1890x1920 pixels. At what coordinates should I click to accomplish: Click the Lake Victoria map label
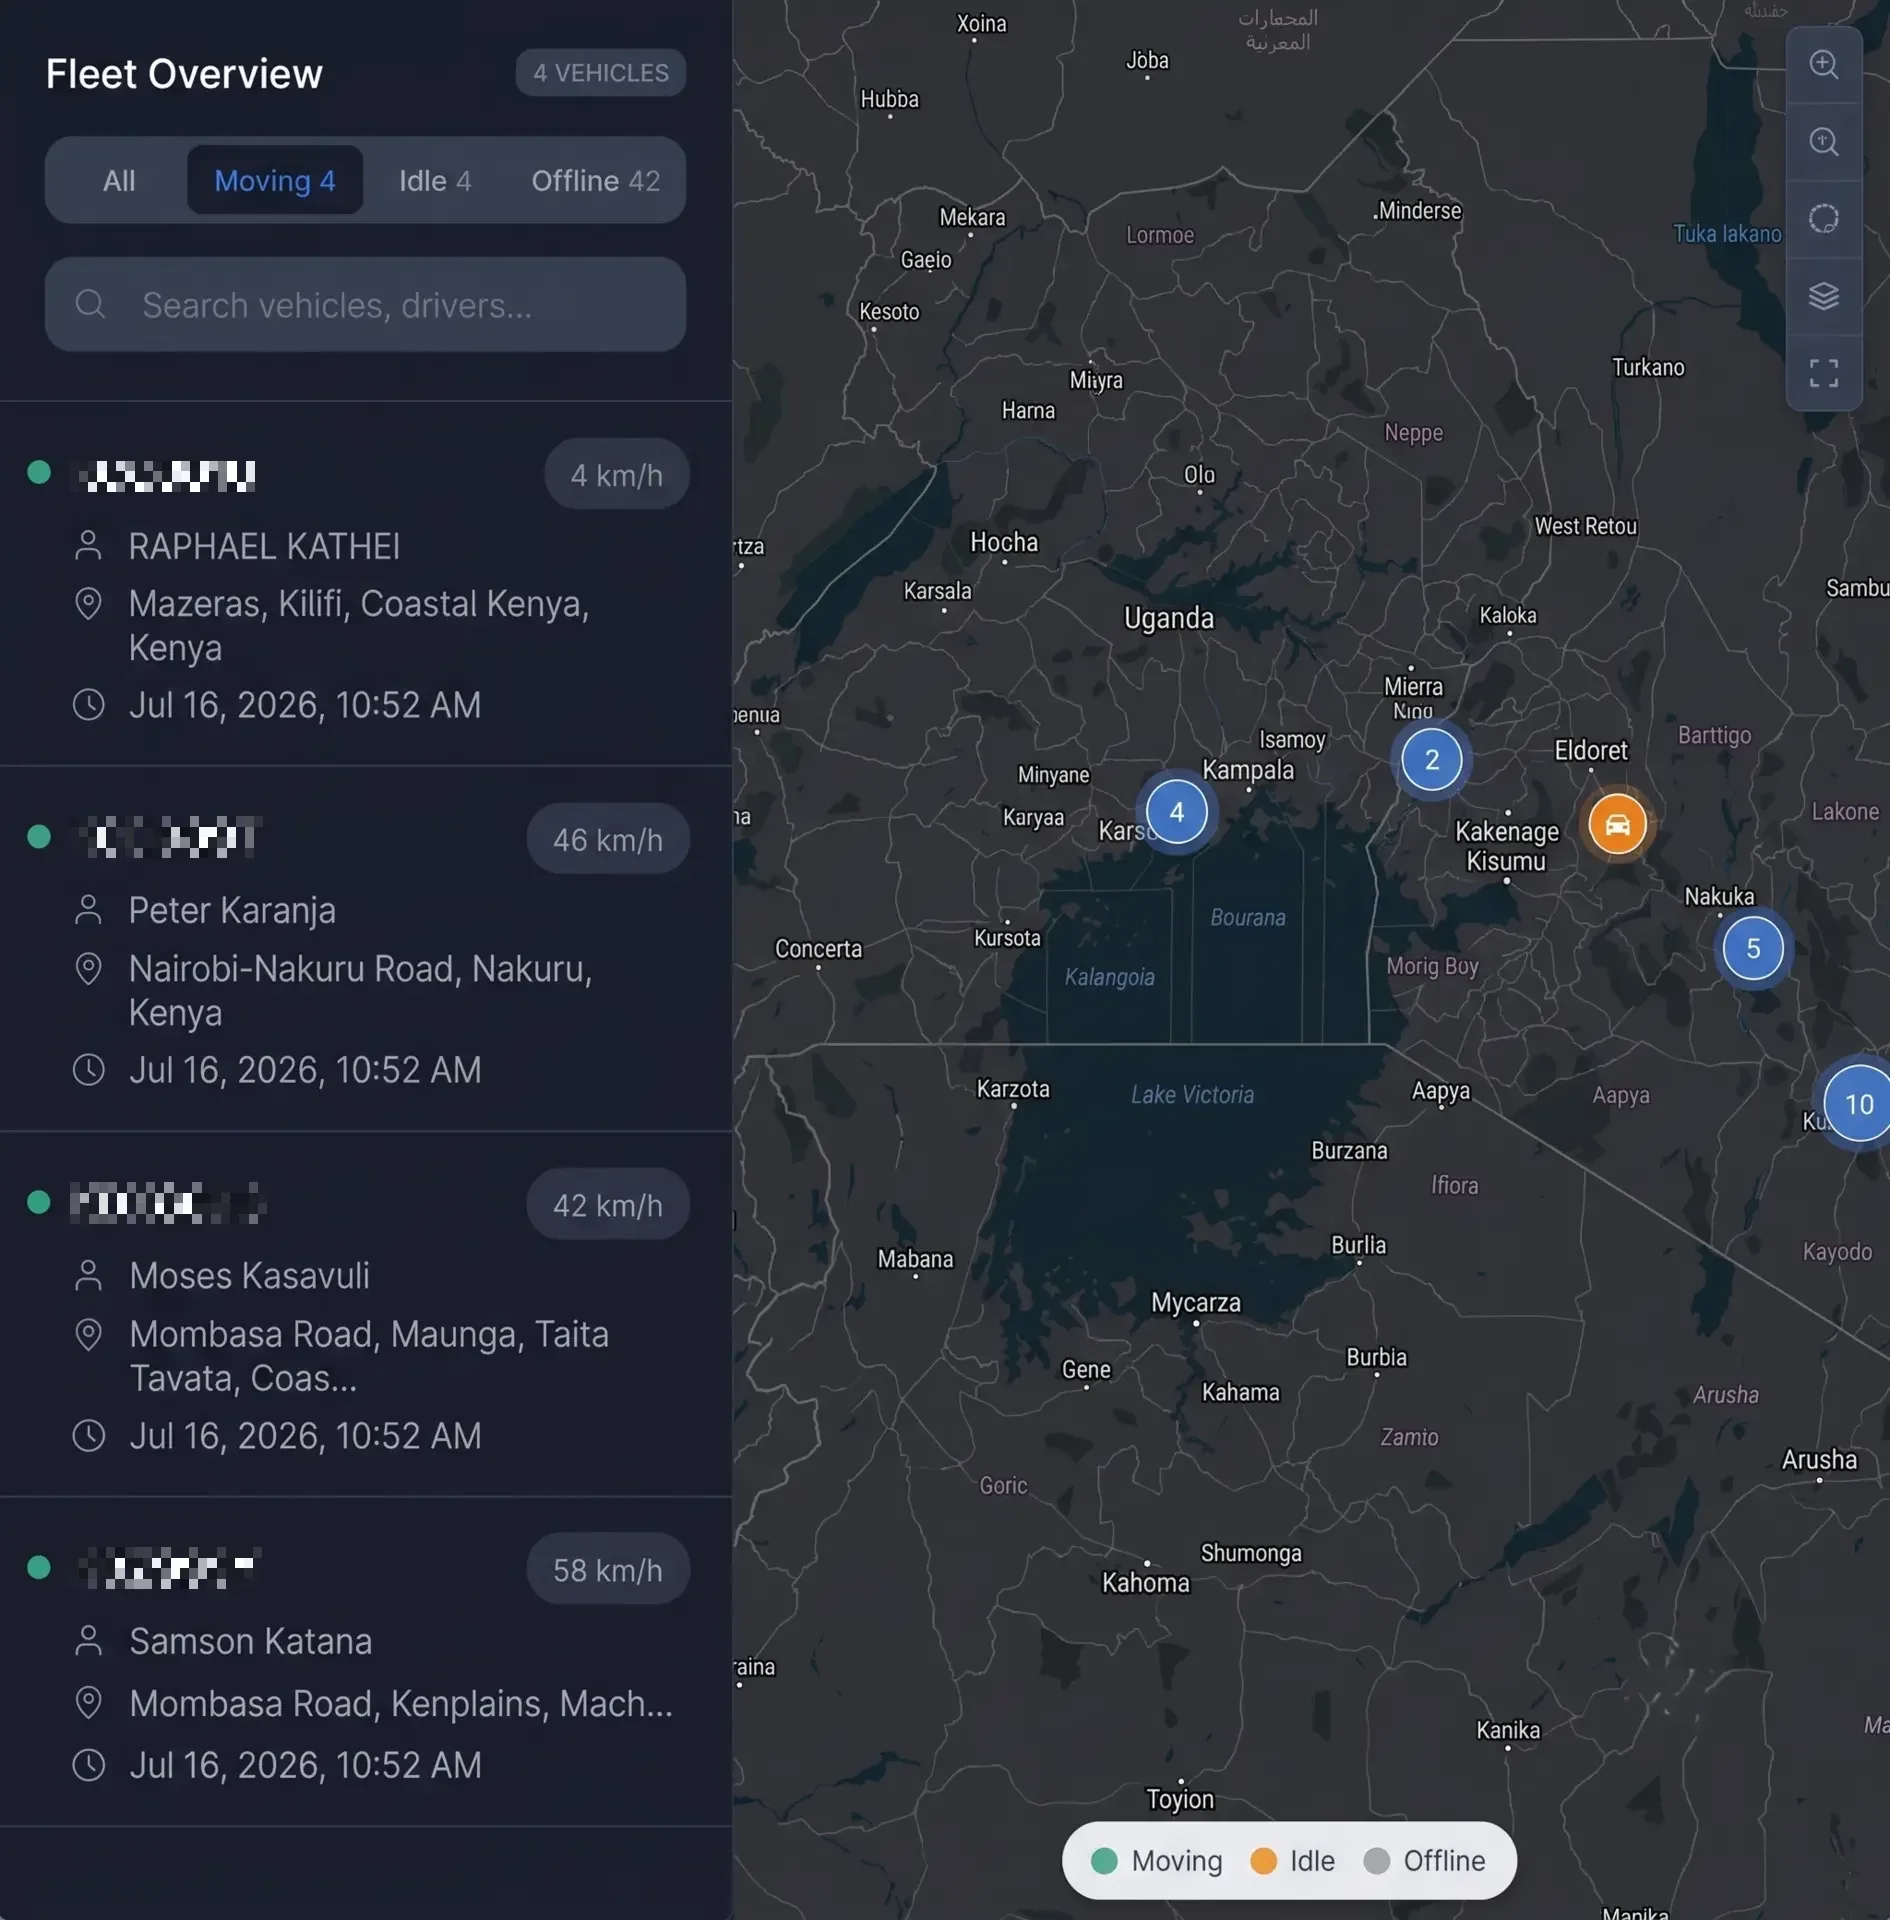(x=1192, y=1095)
